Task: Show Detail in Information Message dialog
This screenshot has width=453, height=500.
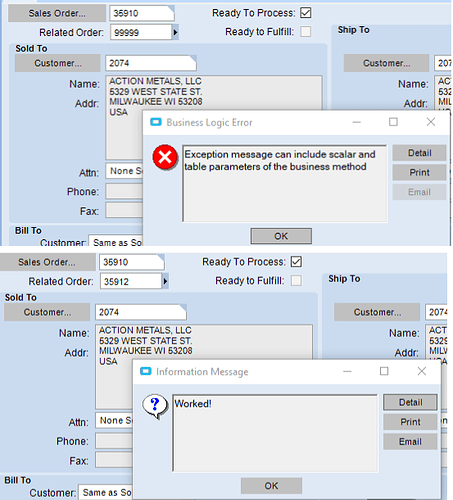Action: tap(410, 402)
